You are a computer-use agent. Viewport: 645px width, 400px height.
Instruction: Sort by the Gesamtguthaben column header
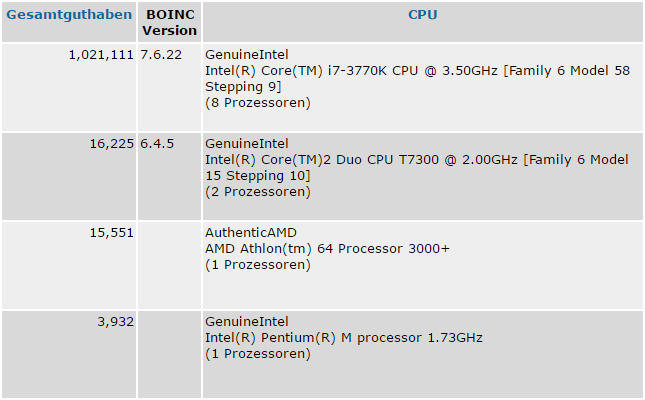coord(69,15)
